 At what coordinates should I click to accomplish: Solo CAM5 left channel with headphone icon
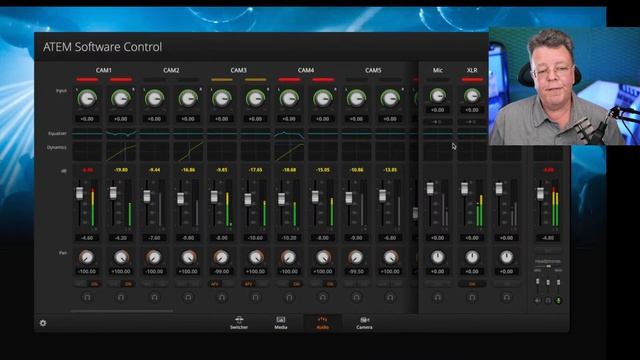click(x=356, y=298)
